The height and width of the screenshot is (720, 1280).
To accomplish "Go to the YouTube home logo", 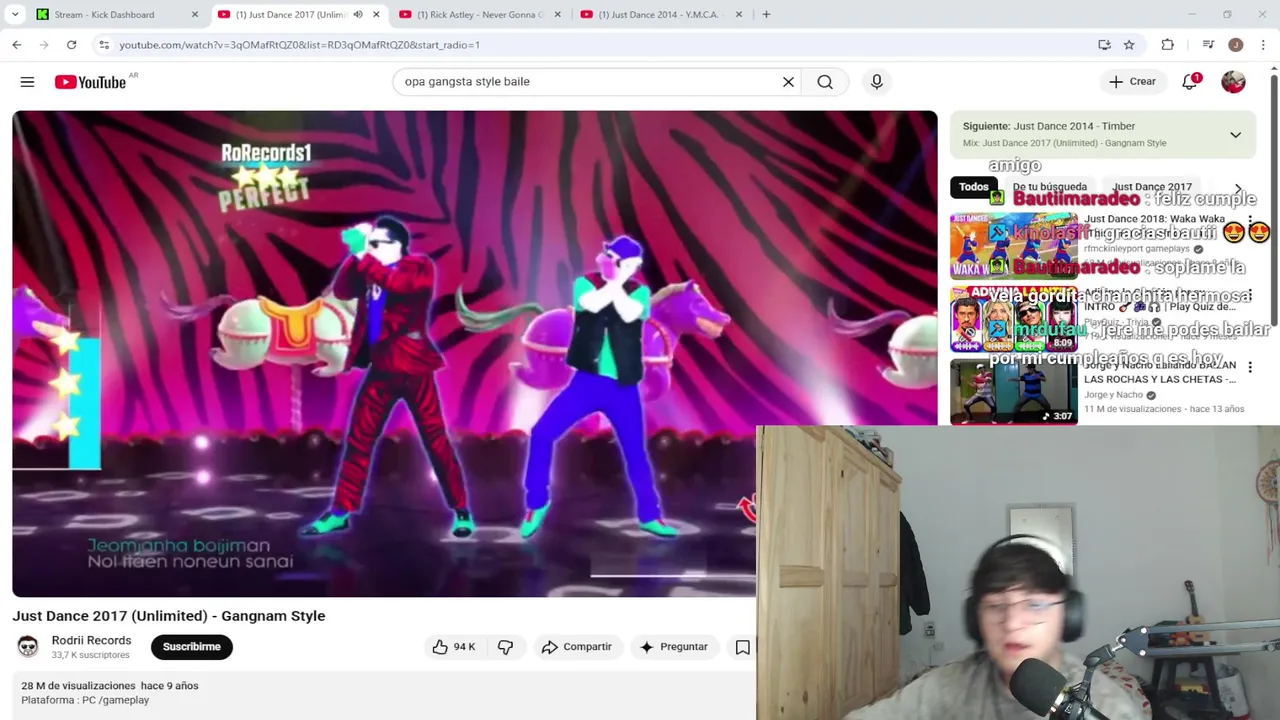I will [x=90, y=82].
